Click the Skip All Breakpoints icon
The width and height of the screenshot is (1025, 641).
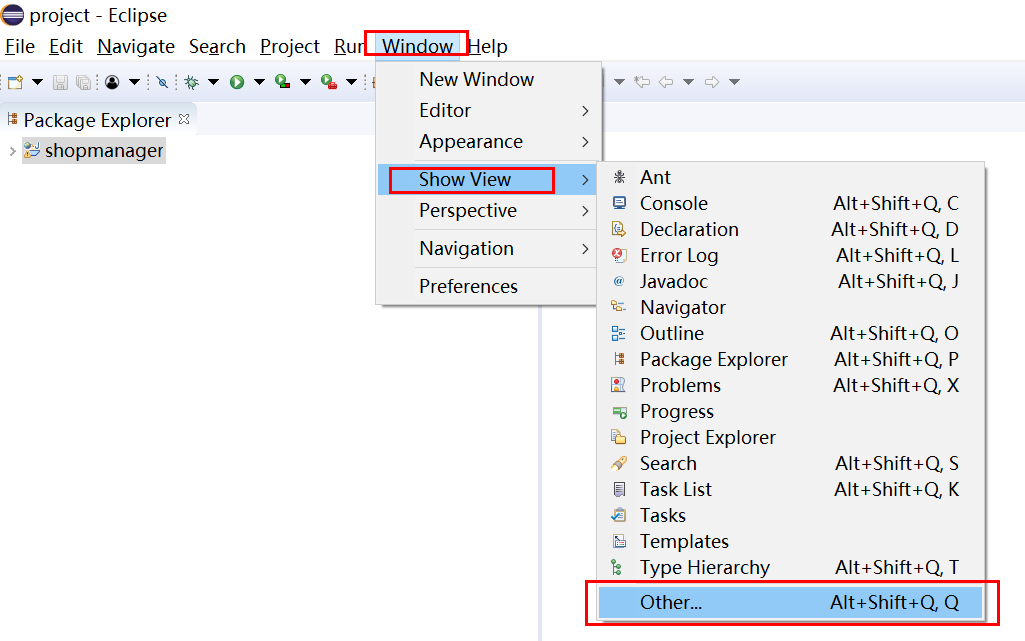coord(162,82)
